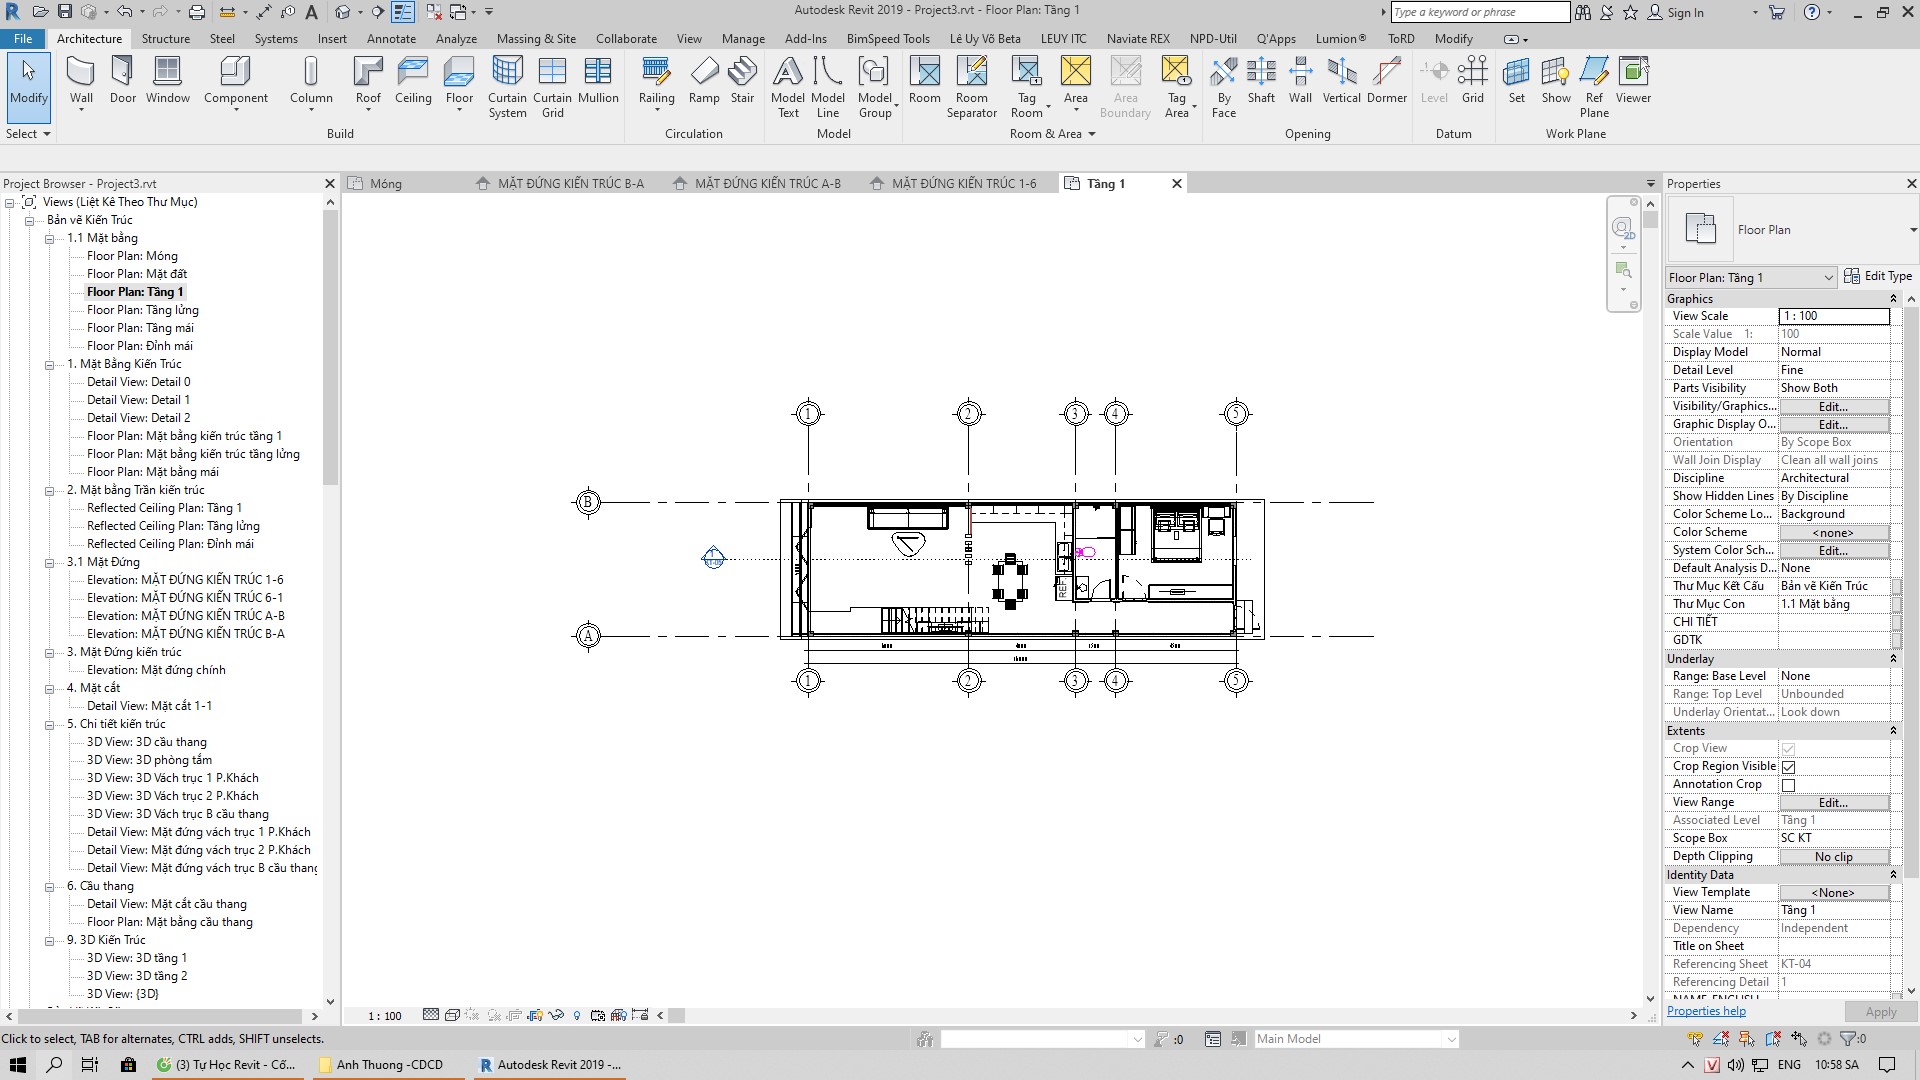Open the MẶT ĐỨNG KIẾN TRÚC B-A view tab
This screenshot has height=1080, width=1920.
pos(570,183)
